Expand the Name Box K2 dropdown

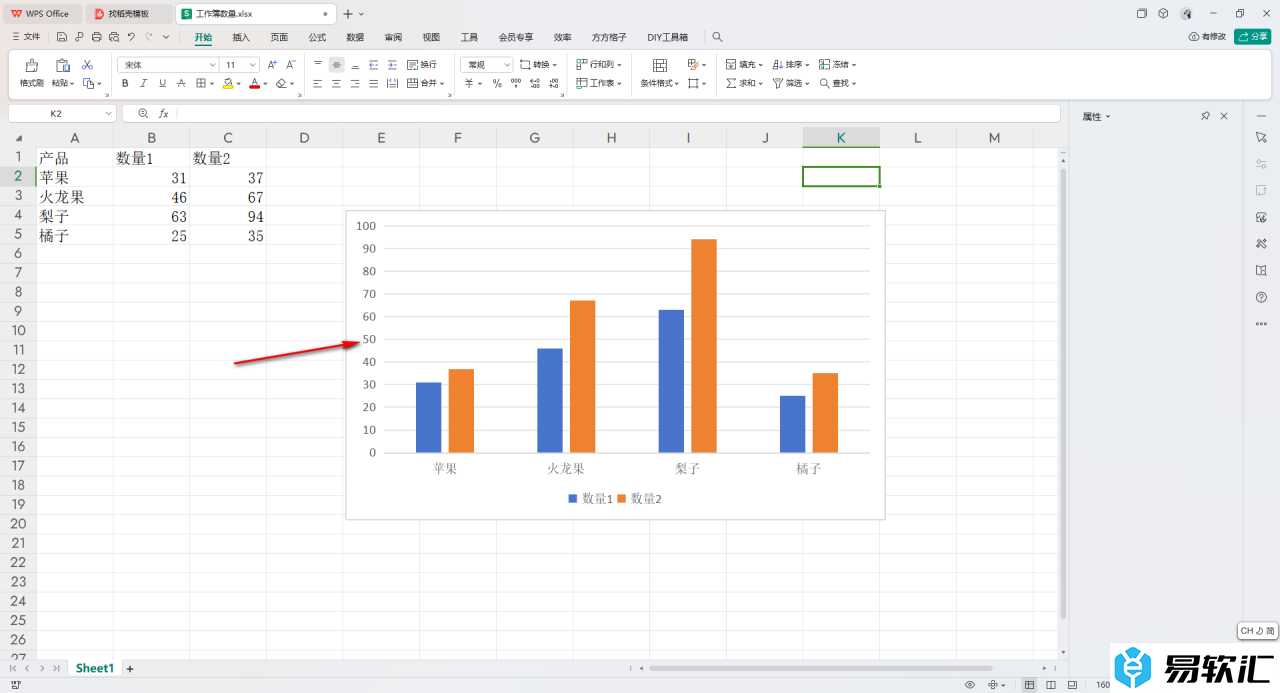108,114
